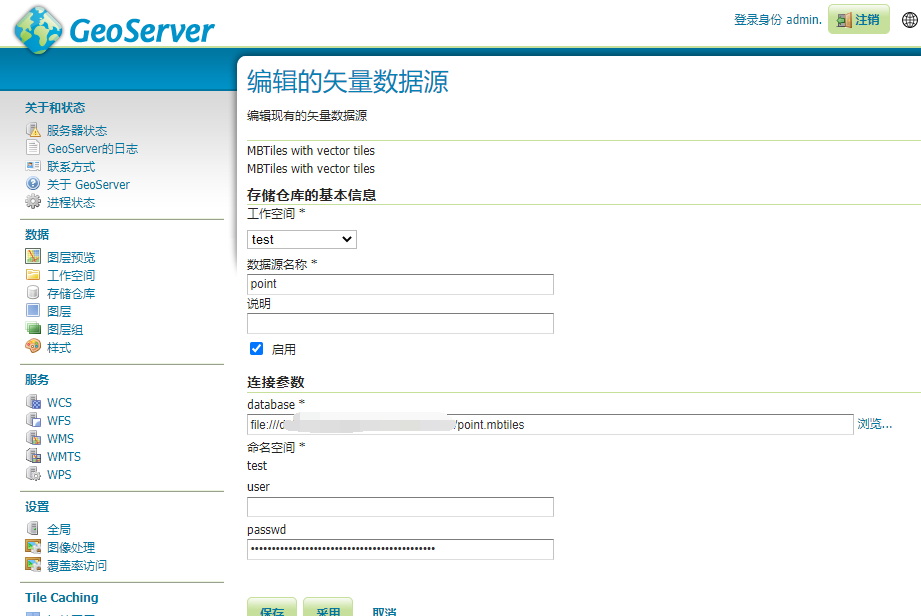Click the Stores database icon
This screenshot has width=921, height=616.
[x=33, y=293]
